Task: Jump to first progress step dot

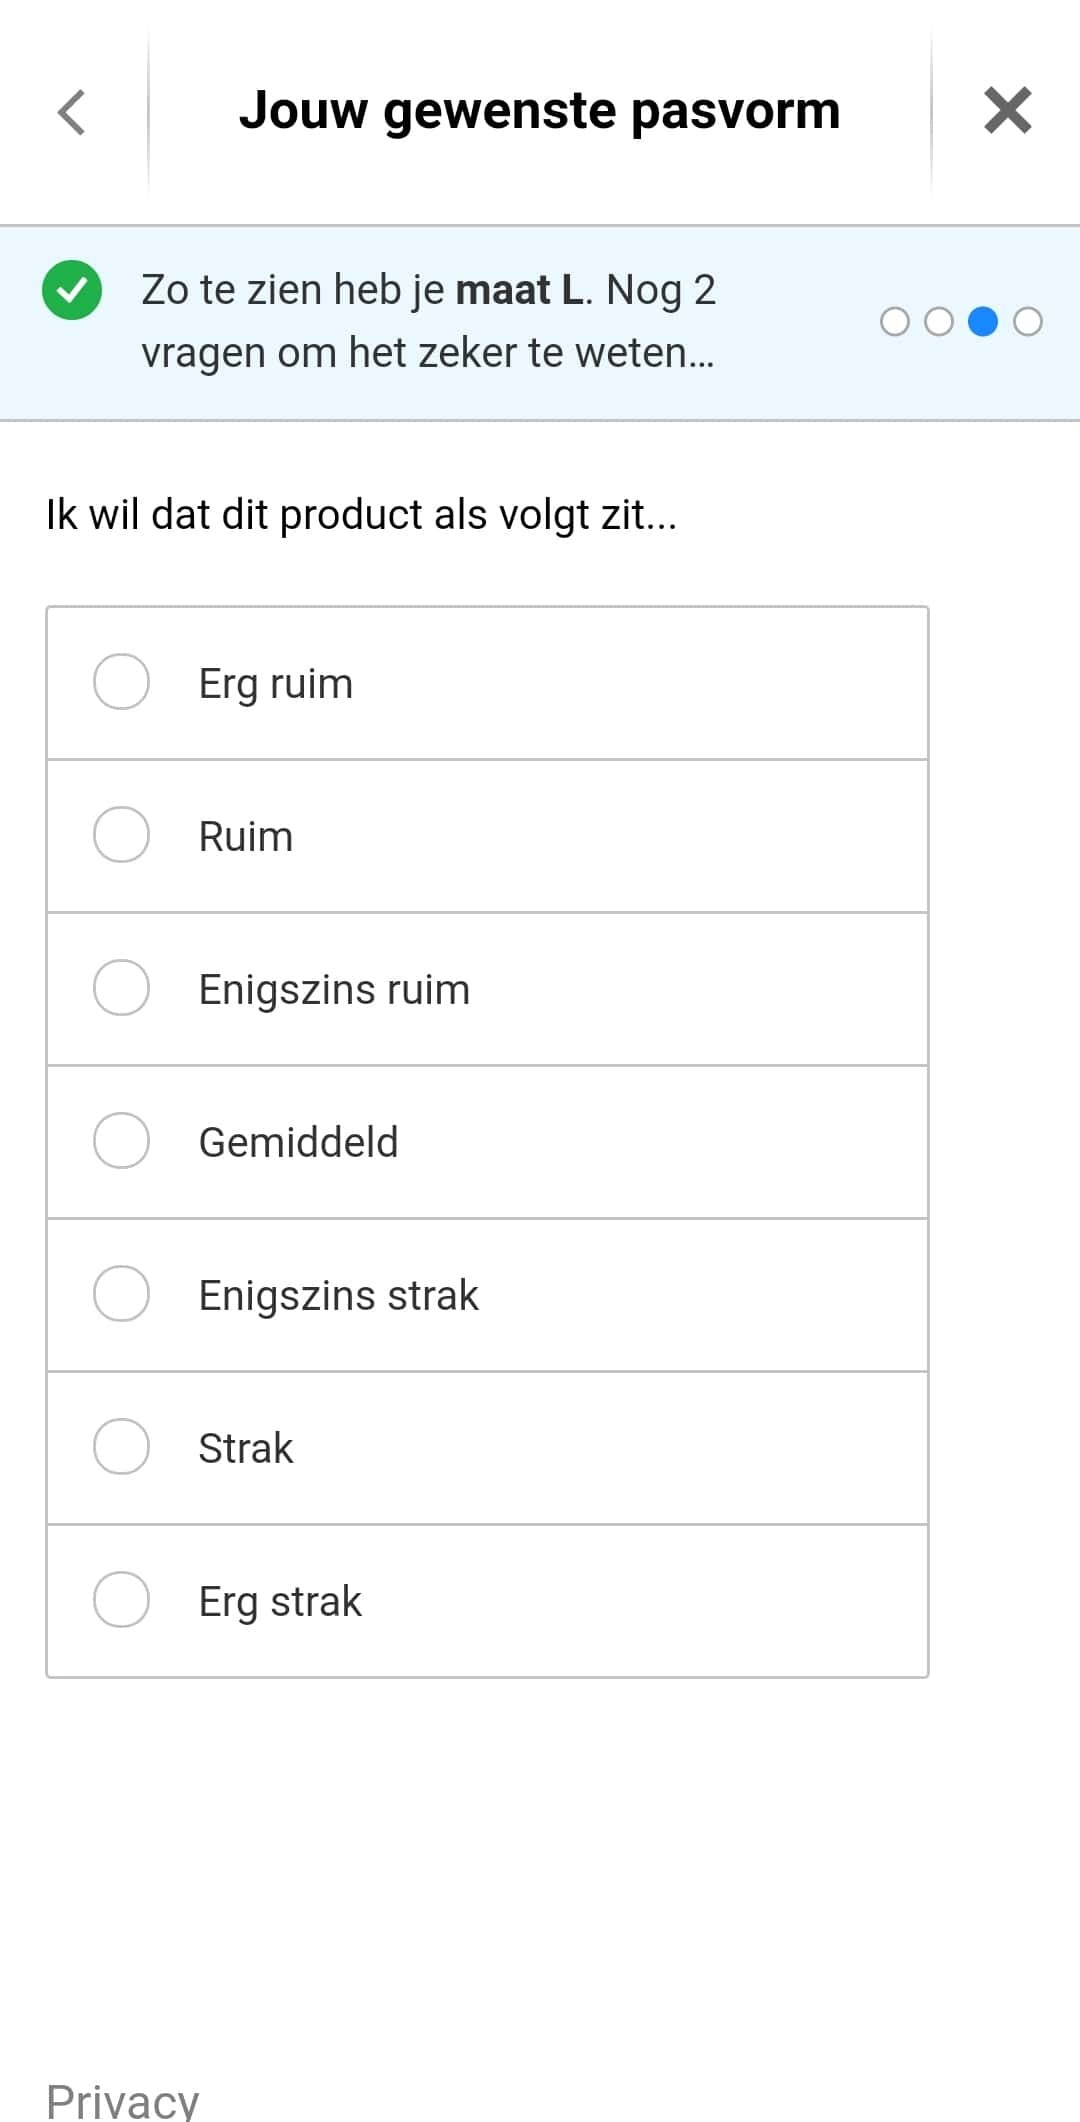Action: point(895,322)
